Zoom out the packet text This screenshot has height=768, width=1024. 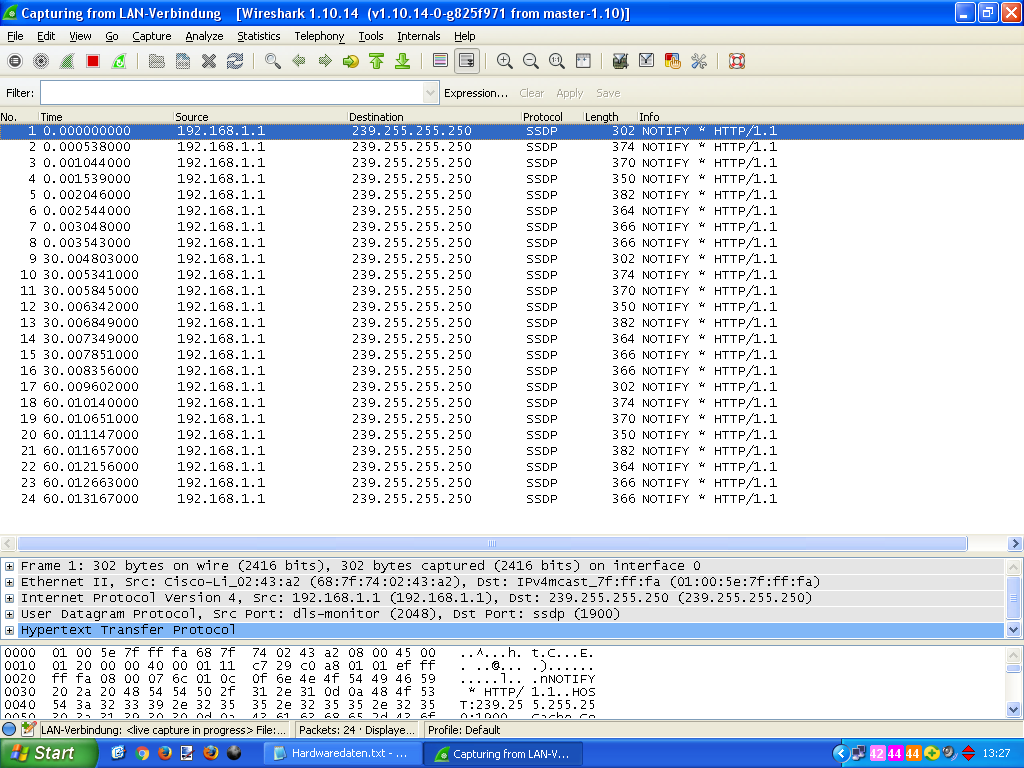(530, 61)
